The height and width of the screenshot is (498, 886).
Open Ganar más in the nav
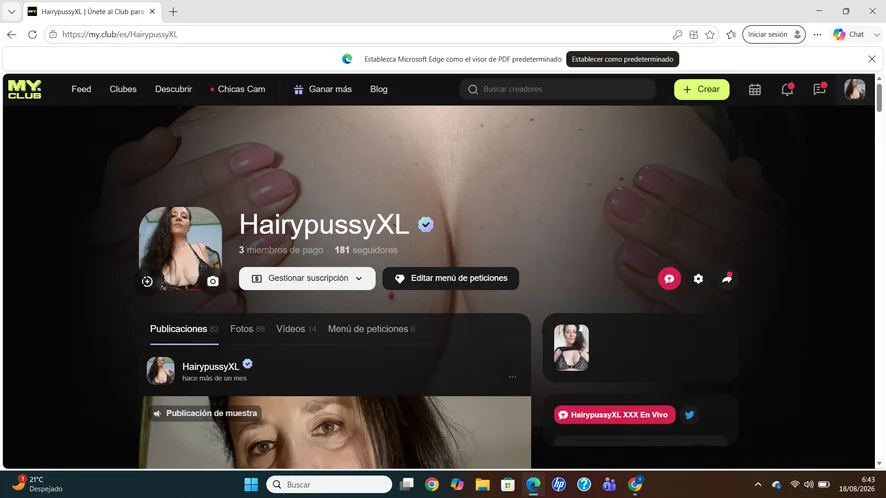tap(323, 89)
